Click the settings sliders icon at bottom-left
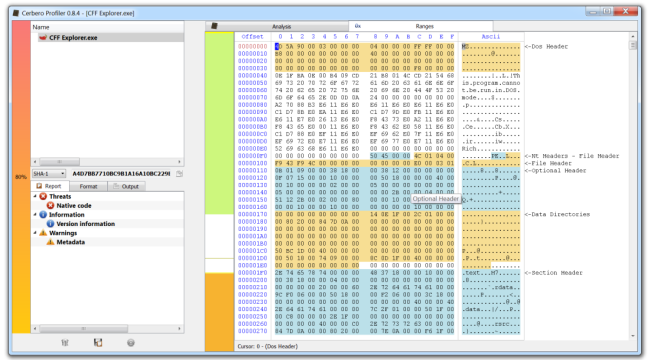Image resolution: width=650 pixels, height=360 pixels. 65,343
